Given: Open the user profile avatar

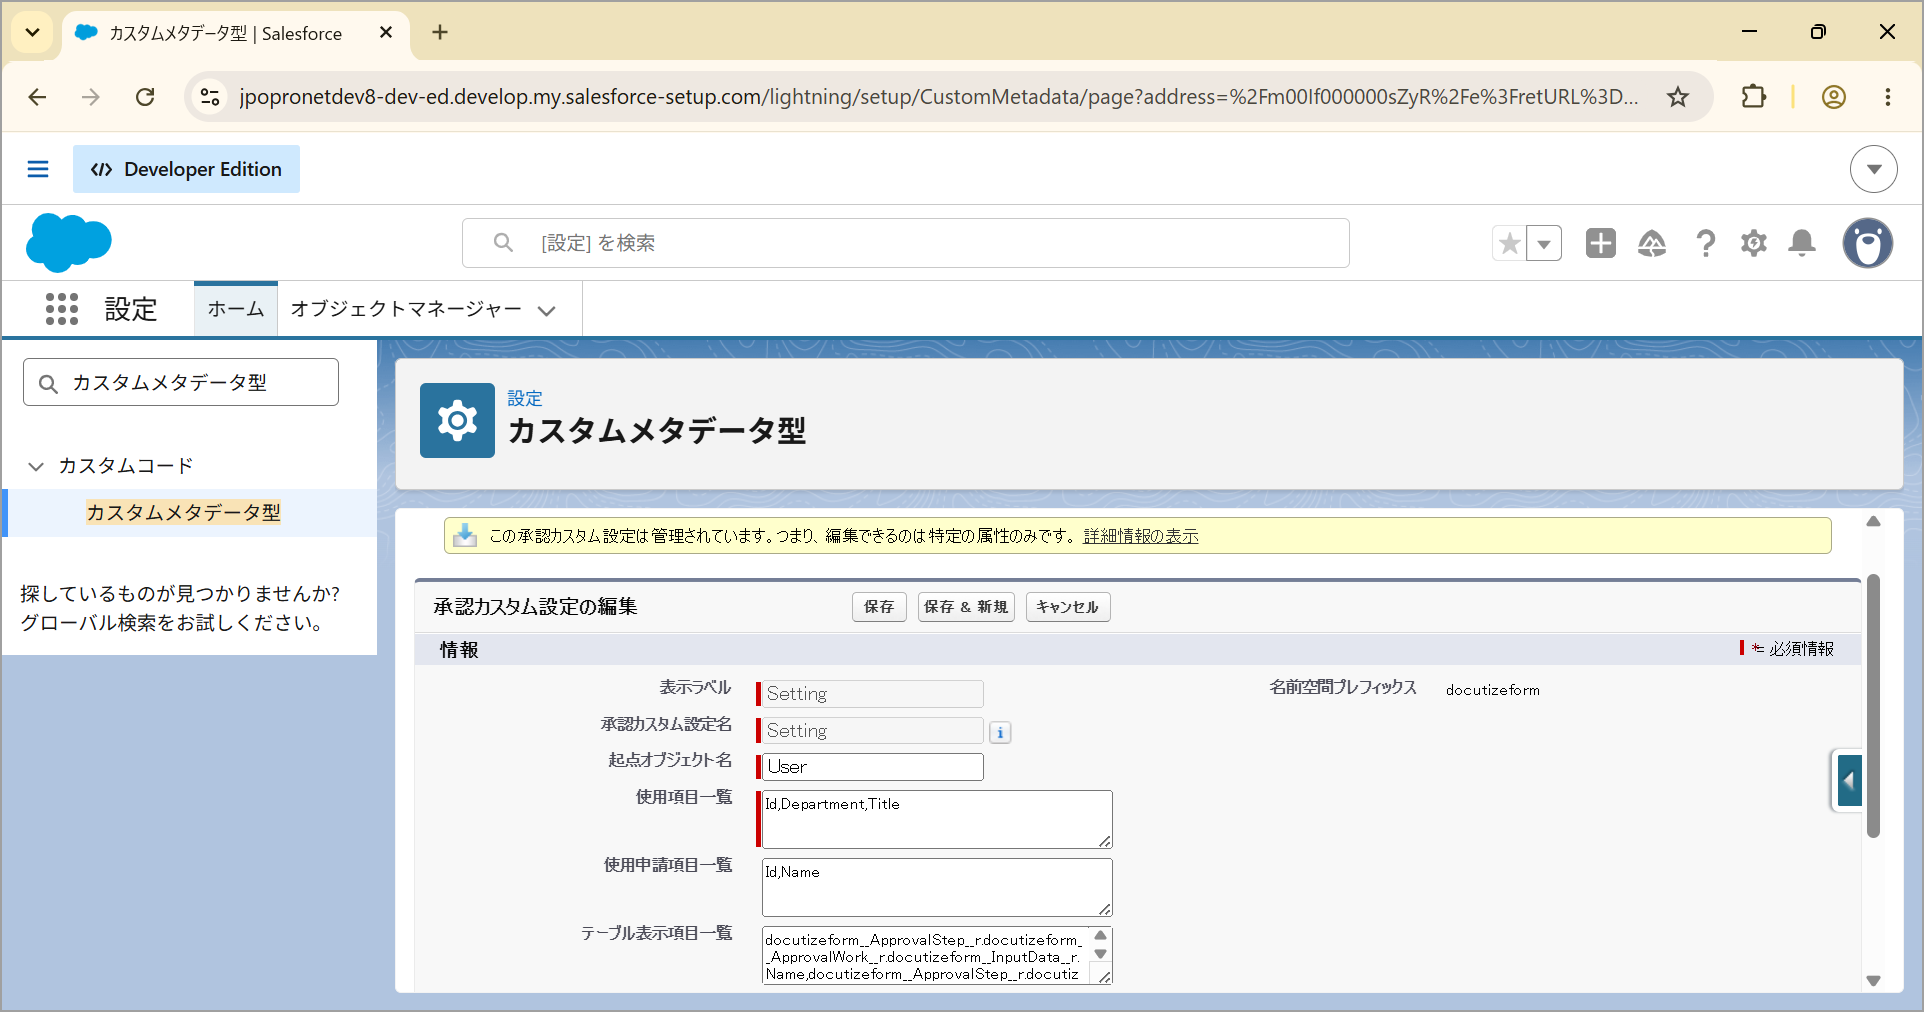Looking at the screenshot, I should 1868,243.
